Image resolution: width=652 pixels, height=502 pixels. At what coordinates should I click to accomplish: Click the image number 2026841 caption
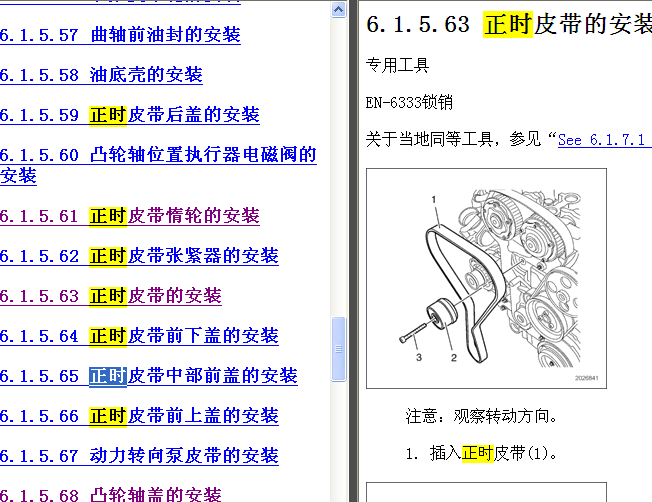click(586, 378)
